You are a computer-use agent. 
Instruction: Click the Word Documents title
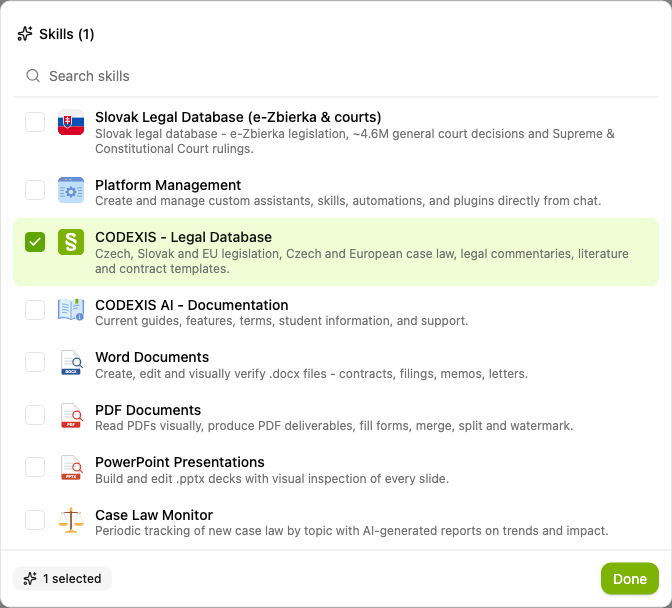(x=152, y=357)
